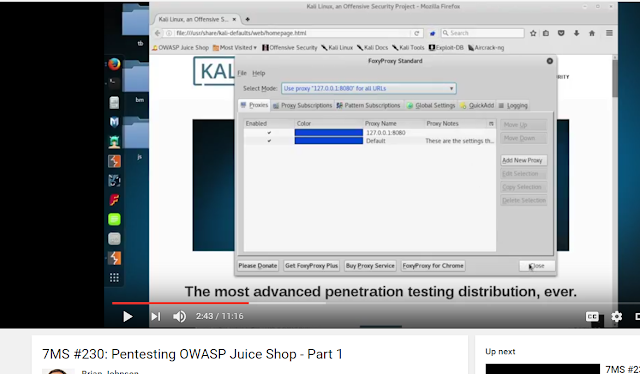Bookmark this page with the star icon
This screenshot has height=374, width=640.
click(533, 33)
